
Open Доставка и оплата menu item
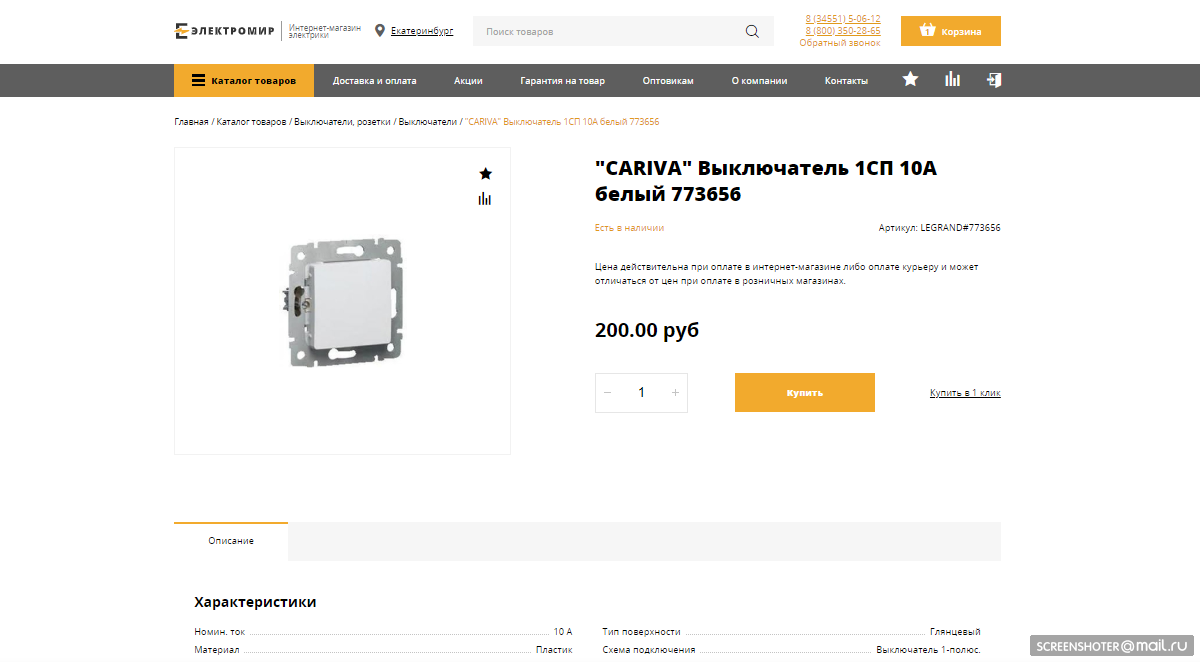pyautogui.click(x=375, y=80)
